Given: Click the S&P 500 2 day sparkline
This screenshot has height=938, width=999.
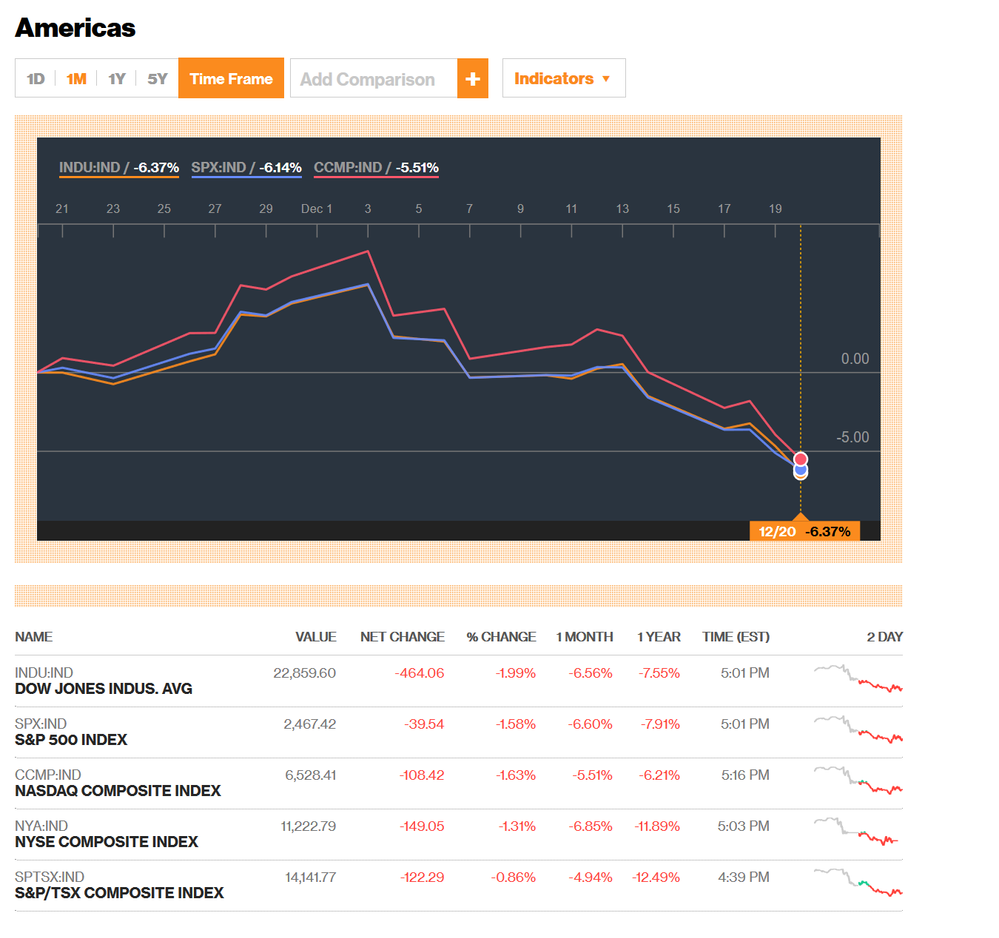Looking at the screenshot, I should coord(858,730).
